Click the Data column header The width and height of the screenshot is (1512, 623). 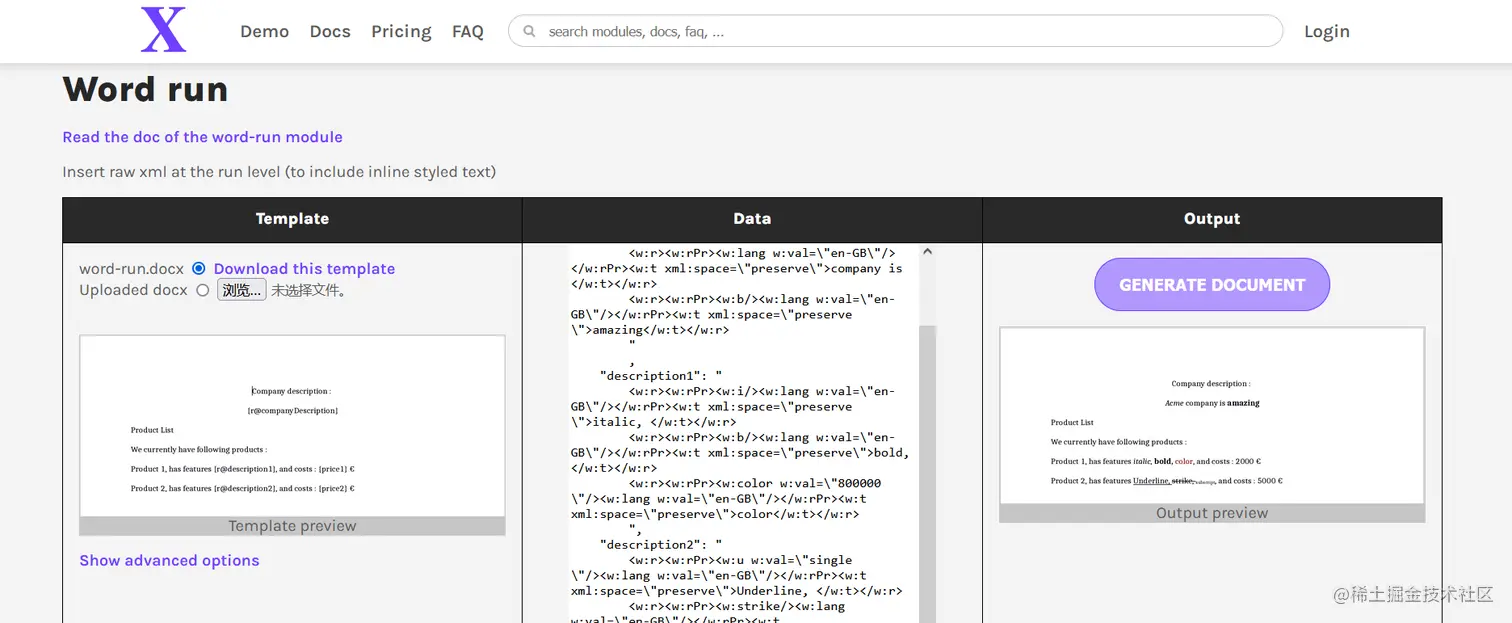click(x=752, y=219)
